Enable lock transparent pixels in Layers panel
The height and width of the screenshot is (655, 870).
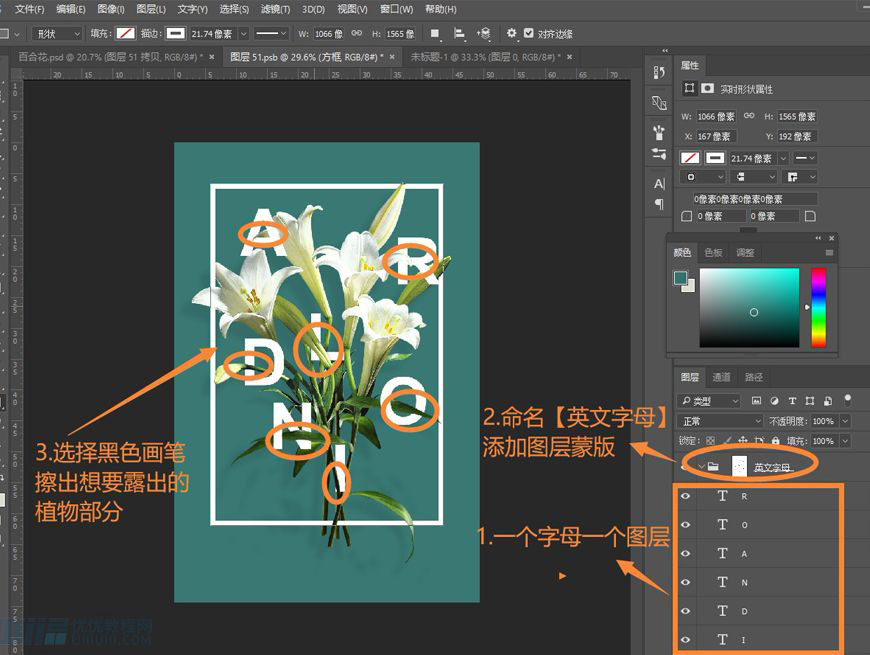click(712, 440)
